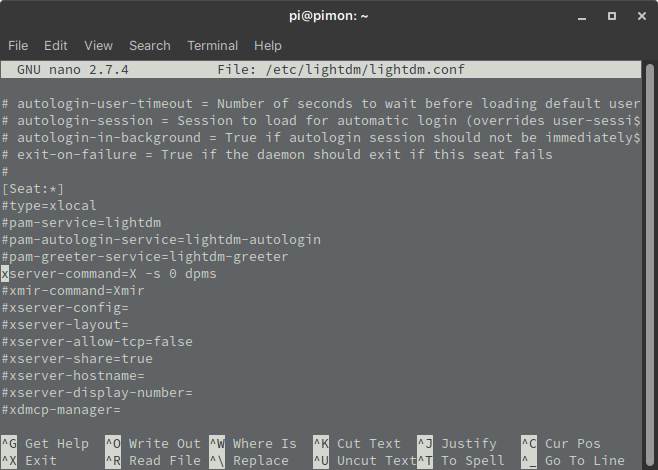Click the xserver-command=X -s 0 dpms line
Screen dimensions: 658x470
click(109, 274)
